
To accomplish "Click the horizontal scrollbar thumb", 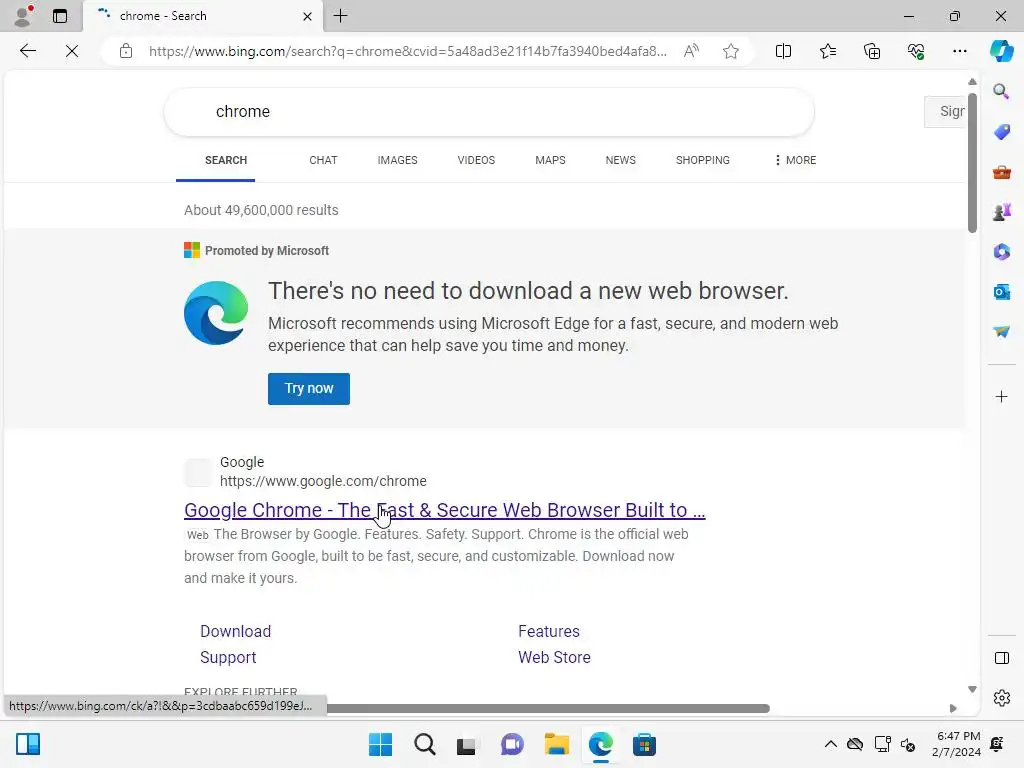I will pos(548,709).
